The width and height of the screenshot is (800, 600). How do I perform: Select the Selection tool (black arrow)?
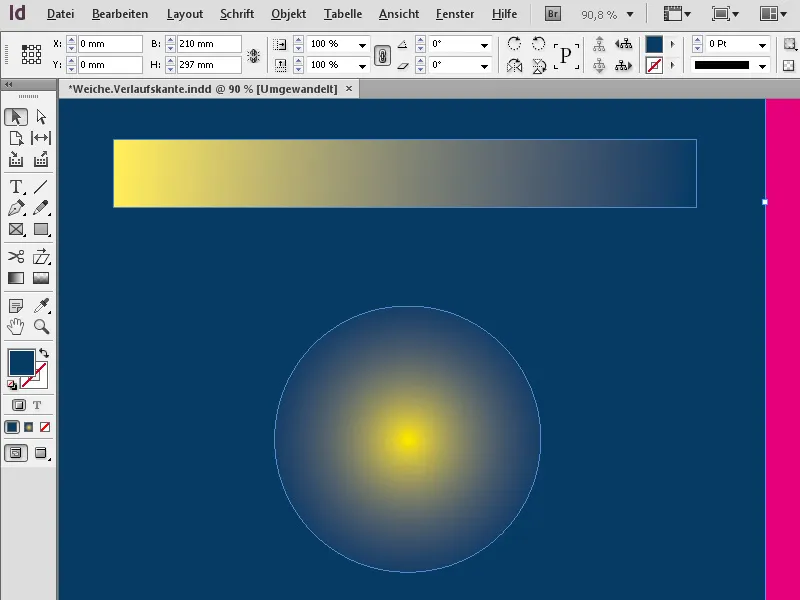point(16,117)
